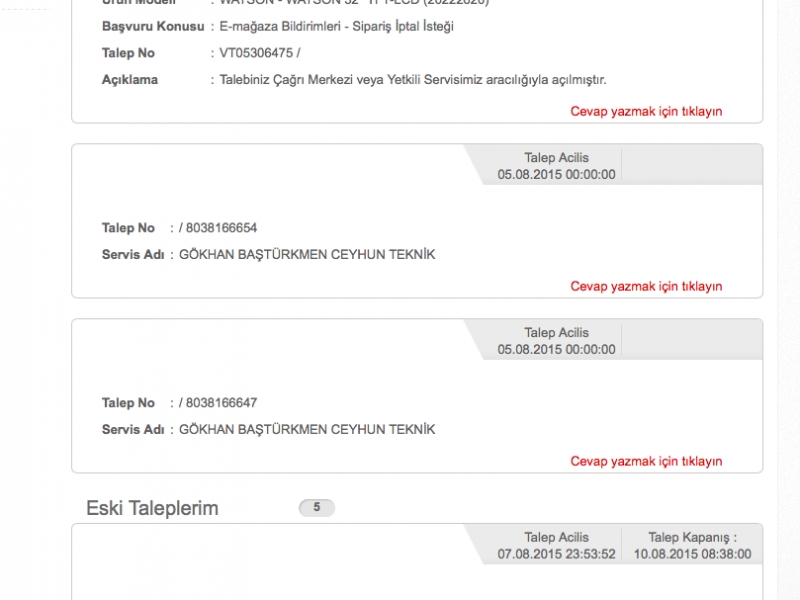Click E-mağaza Bildirimleri - Sipariş İptal İsteği text
Viewport: 800px width, 600px height.
(336, 27)
